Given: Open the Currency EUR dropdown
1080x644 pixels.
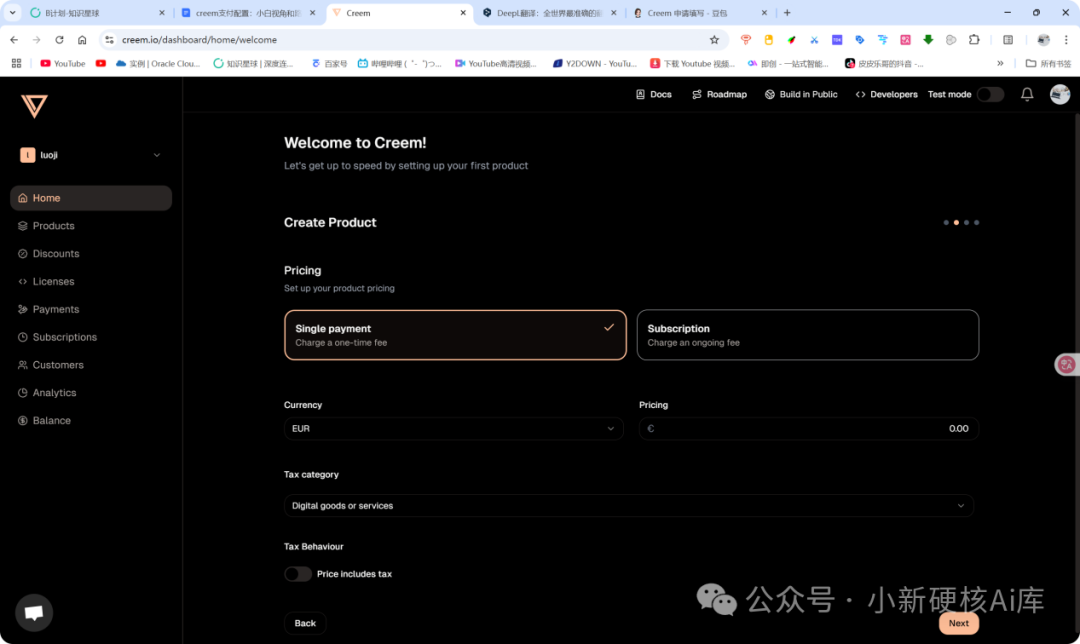Looking at the screenshot, I should click(453, 428).
